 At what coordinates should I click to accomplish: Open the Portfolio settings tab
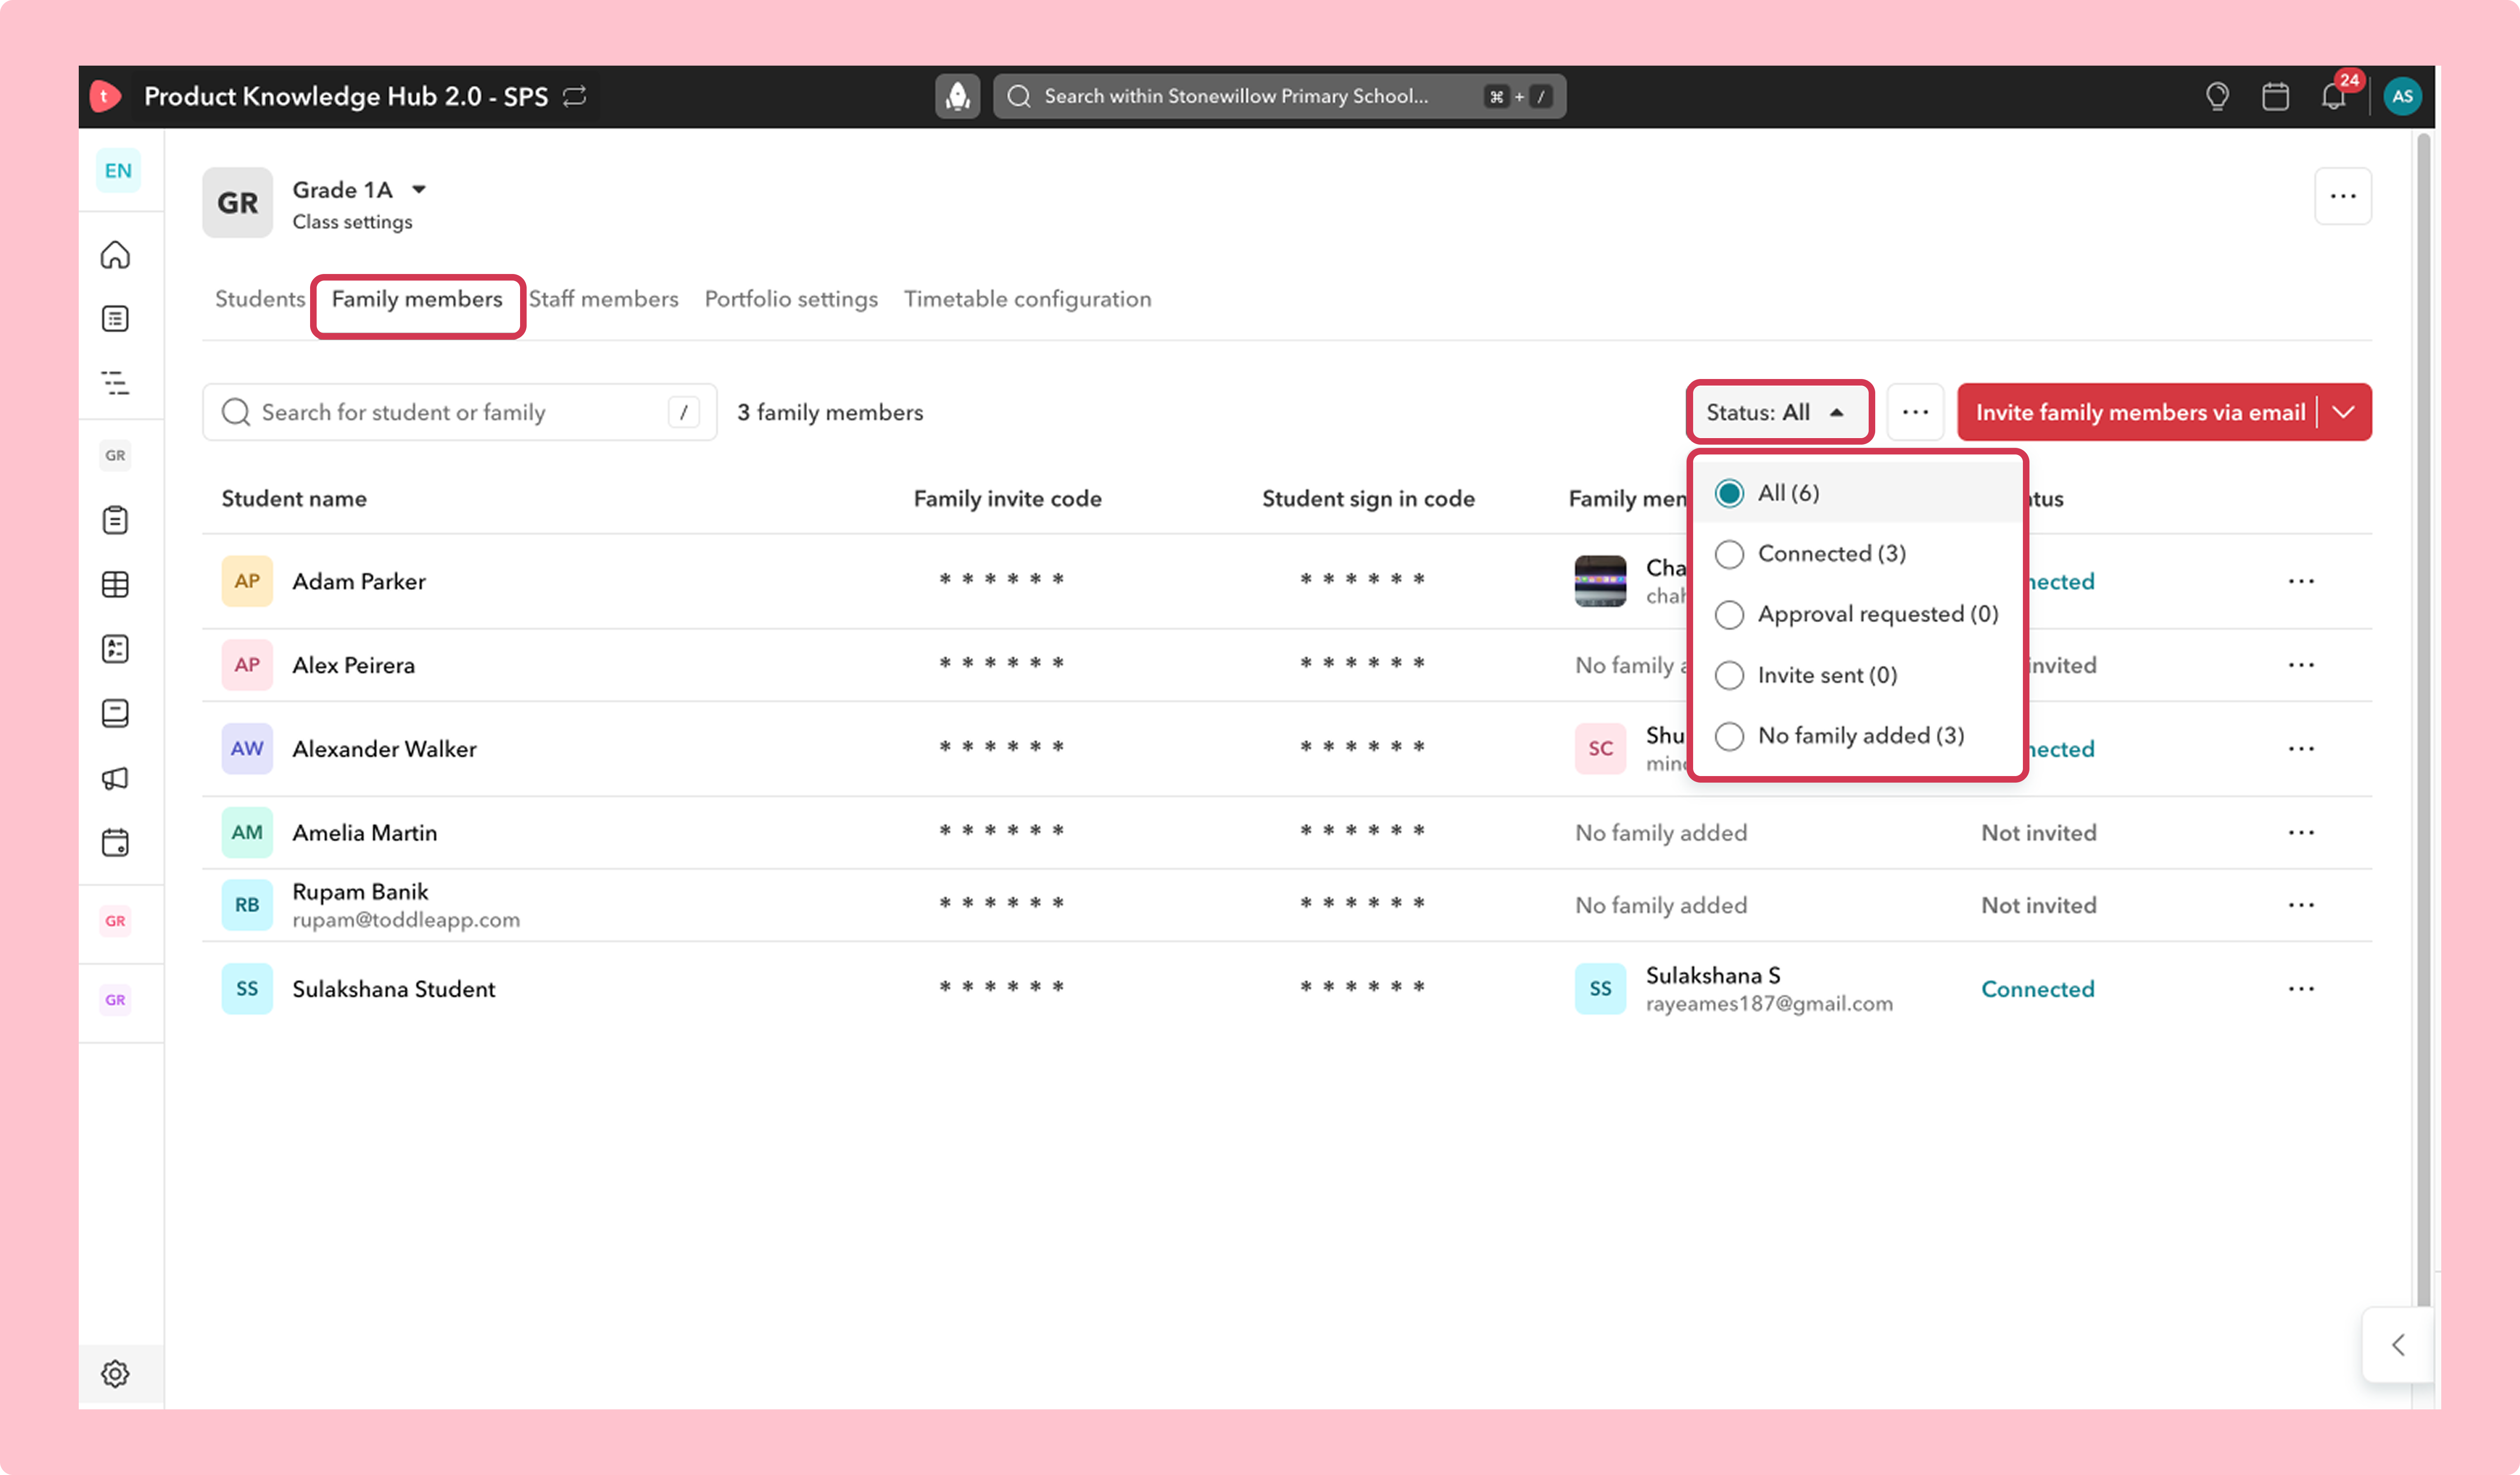click(x=791, y=299)
